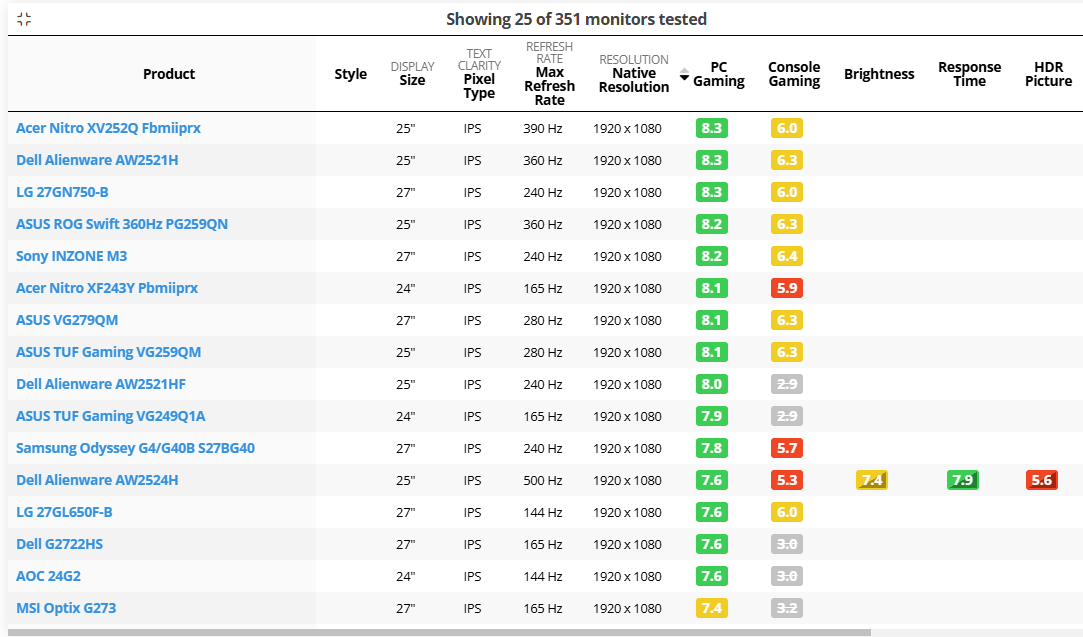Sort by Max Refresh Rate column header
The height and width of the screenshot is (637, 1083).
549,86
